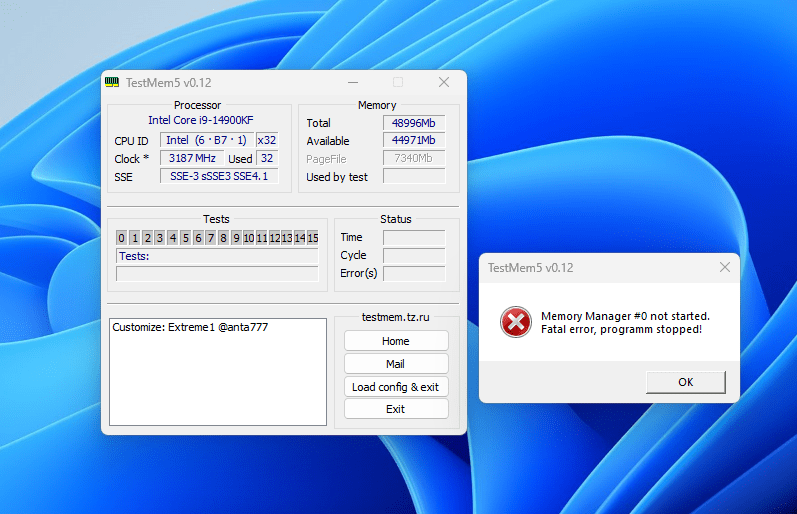
Task: Click the Customize: Extreme1 @anta777 log line
Action: pyautogui.click(x=190, y=327)
